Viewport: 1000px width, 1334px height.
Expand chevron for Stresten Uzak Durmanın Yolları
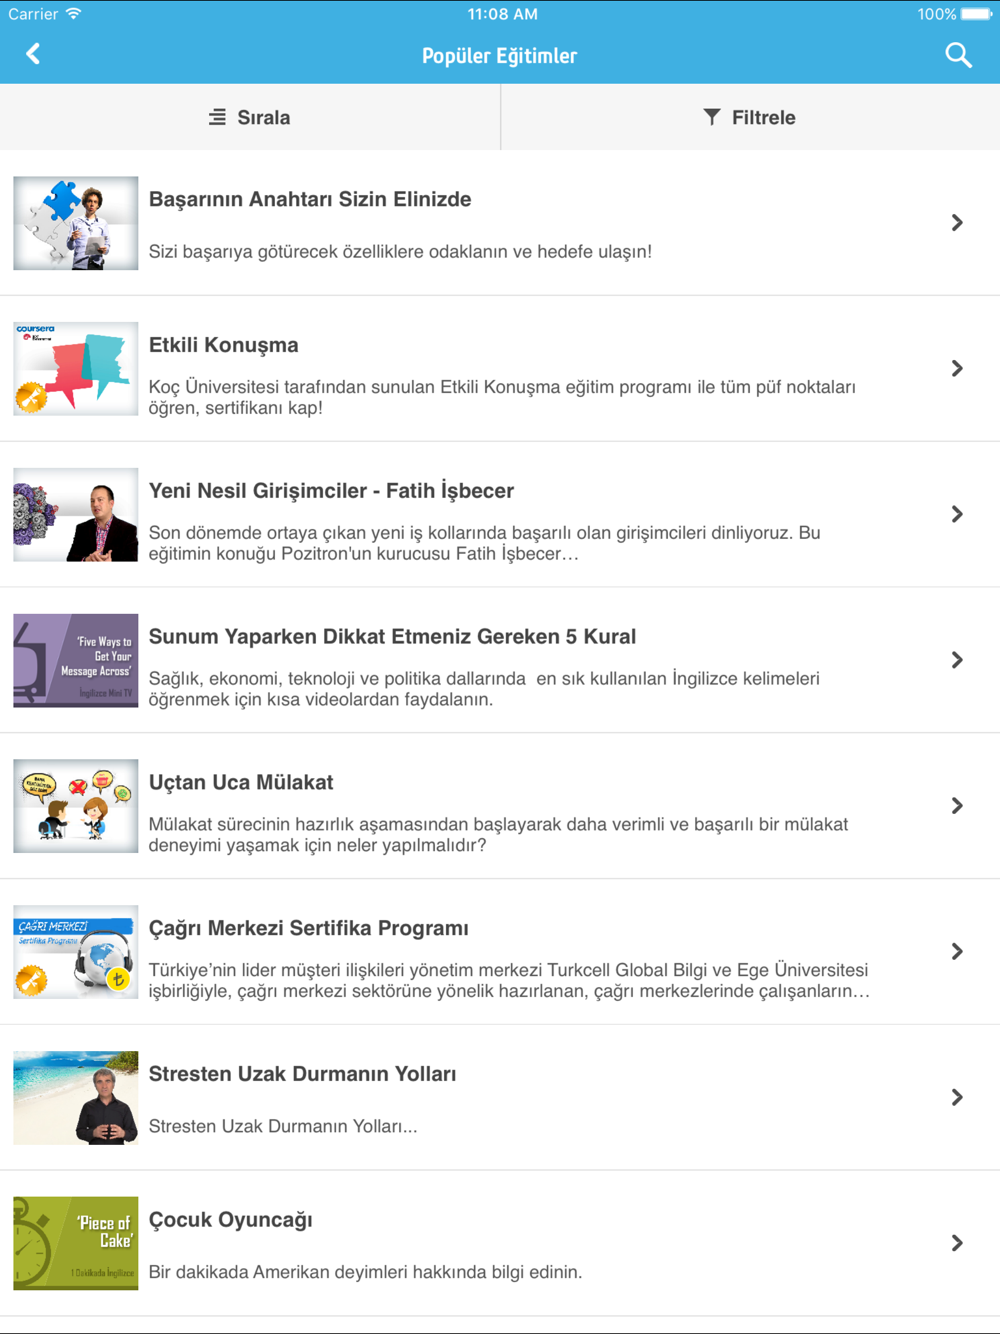click(957, 1098)
